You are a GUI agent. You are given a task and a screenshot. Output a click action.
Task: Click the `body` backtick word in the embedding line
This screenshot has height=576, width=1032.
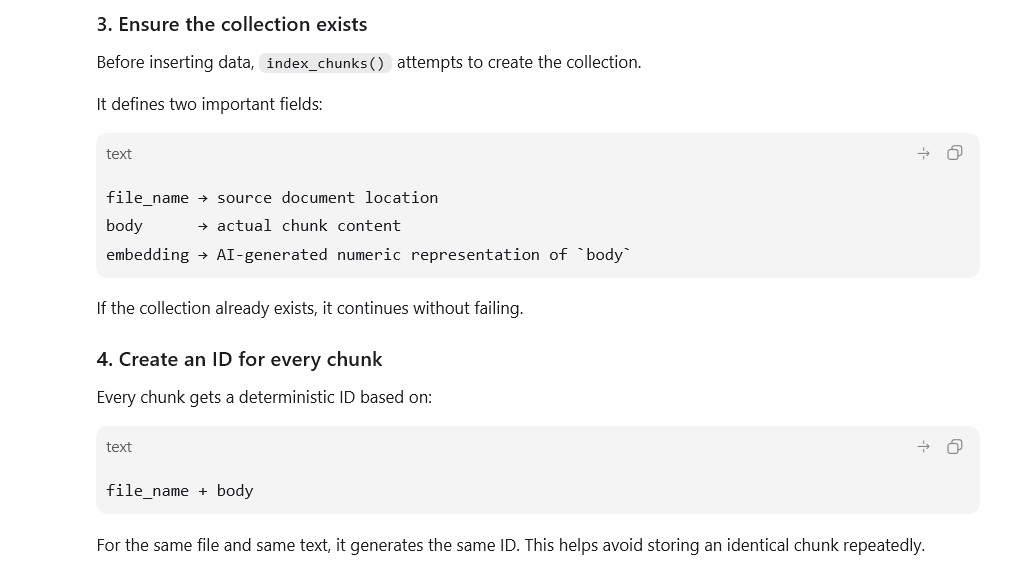(x=604, y=255)
